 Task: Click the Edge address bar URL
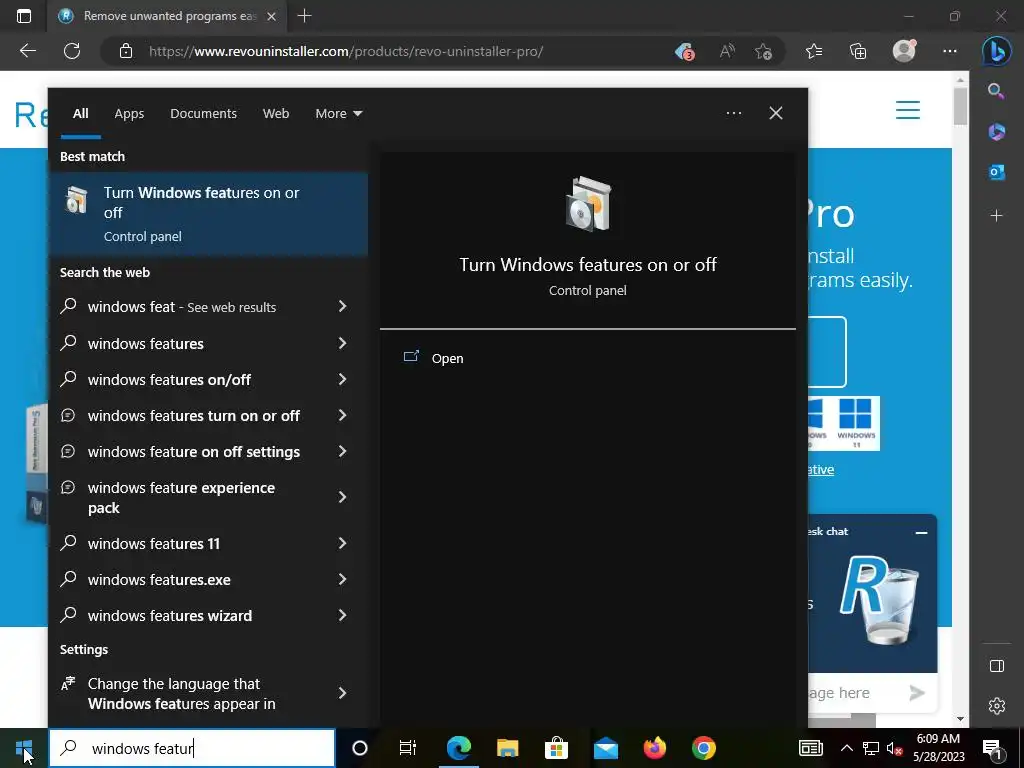point(346,51)
